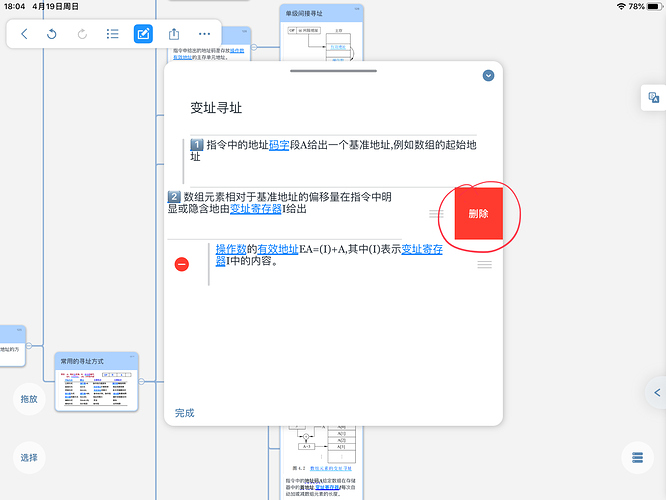
Task: Select the 常用的寻址方式 mind map node
Action: coord(96,381)
